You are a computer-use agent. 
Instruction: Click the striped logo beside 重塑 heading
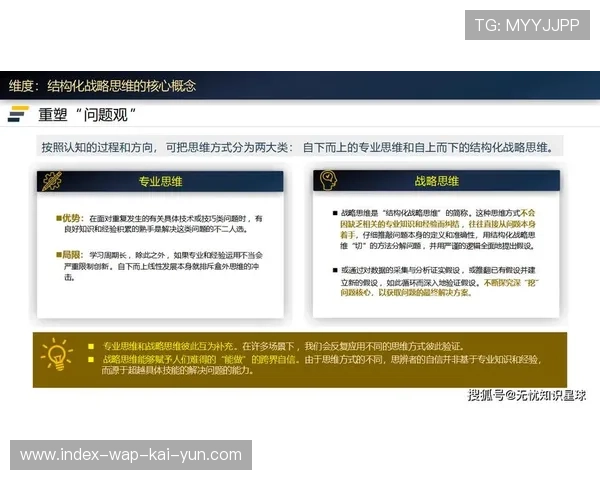tap(18, 114)
